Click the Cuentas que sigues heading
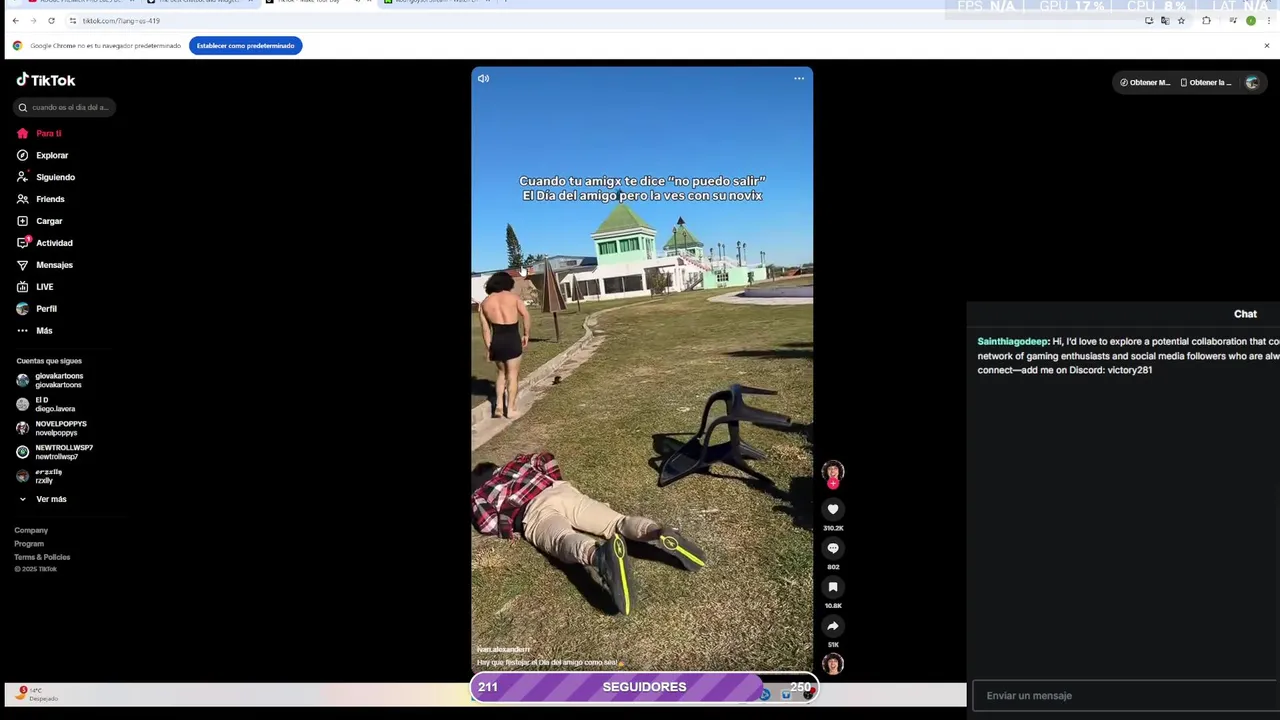This screenshot has height=720, width=1280. [49, 361]
